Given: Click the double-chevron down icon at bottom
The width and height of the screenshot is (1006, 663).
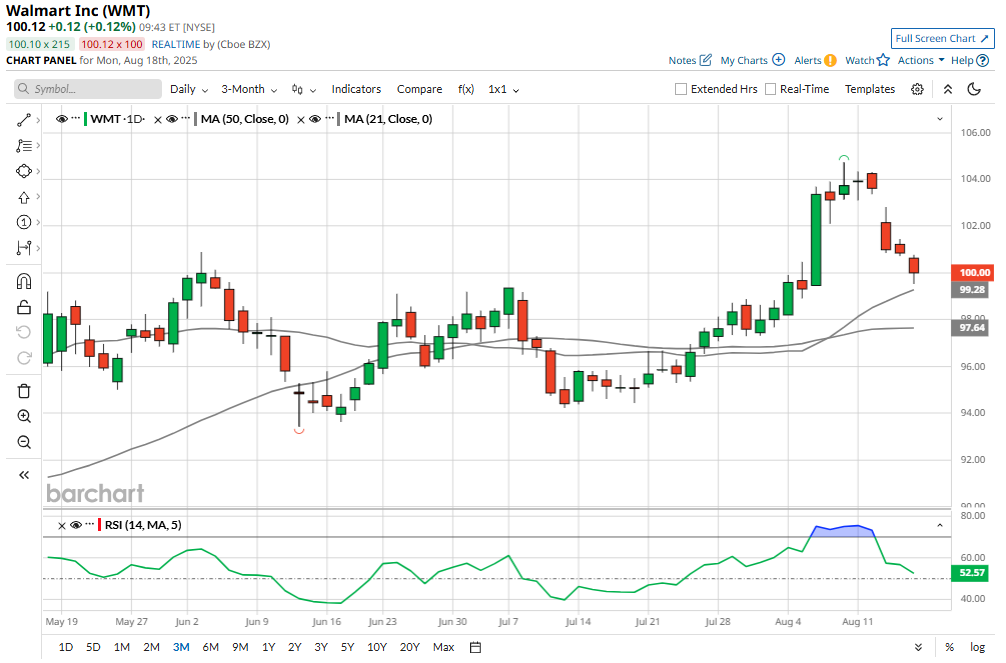Looking at the screenshot, I should (x=918, y=647).
